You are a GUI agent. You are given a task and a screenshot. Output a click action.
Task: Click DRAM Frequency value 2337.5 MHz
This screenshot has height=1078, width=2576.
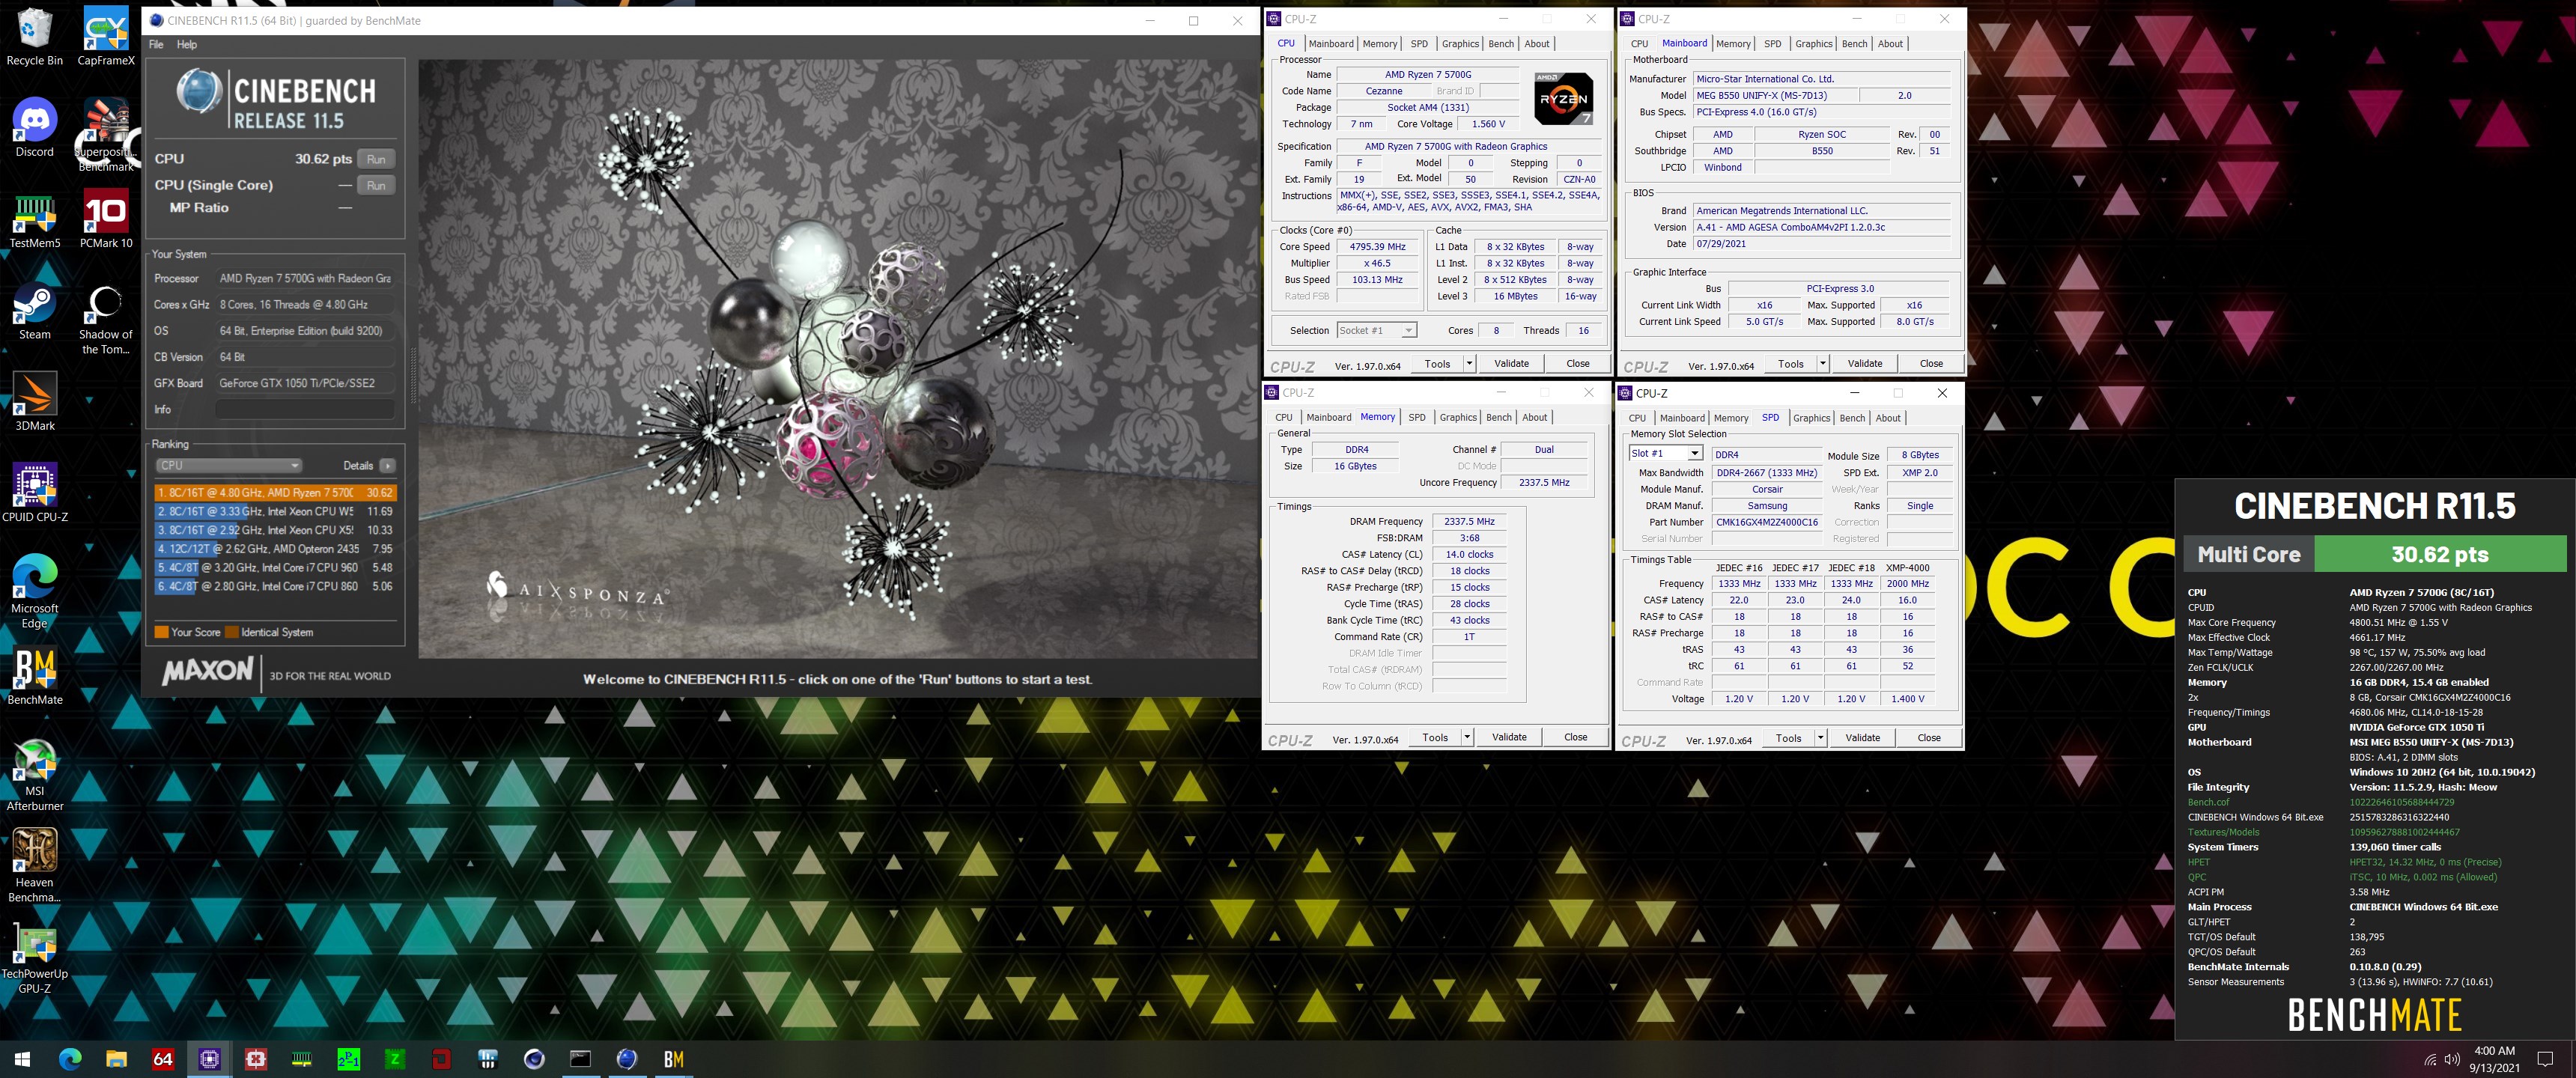tap(1469, 522)
